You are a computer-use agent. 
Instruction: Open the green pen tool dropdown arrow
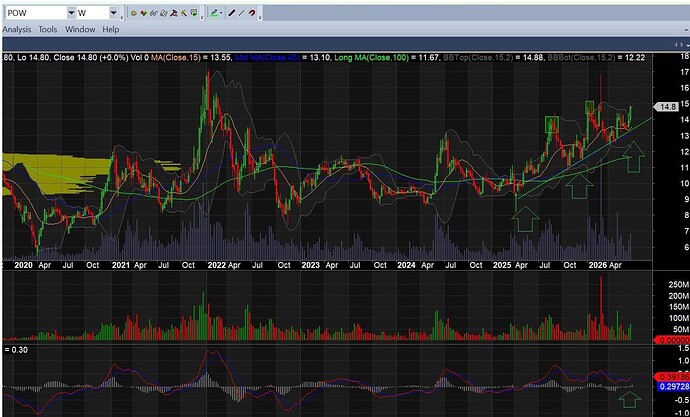[x=221, y=13]
